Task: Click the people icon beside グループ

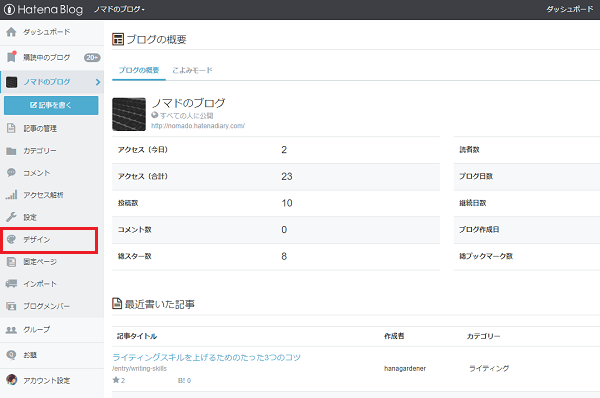Action: point(11,329)
